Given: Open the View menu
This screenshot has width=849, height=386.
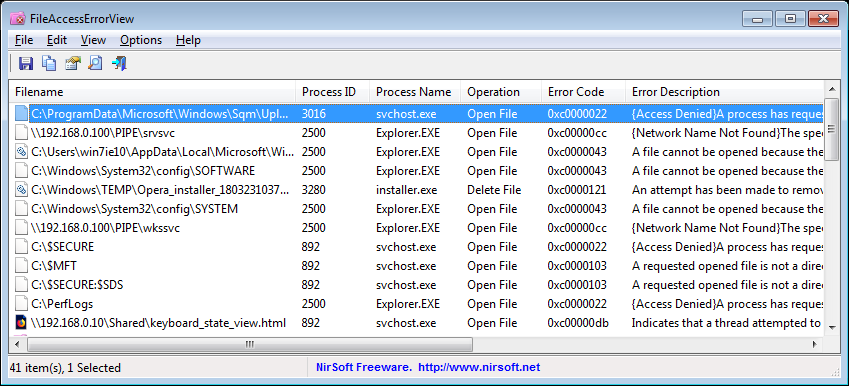Looking at the screenshot, I should coord(93,40).
